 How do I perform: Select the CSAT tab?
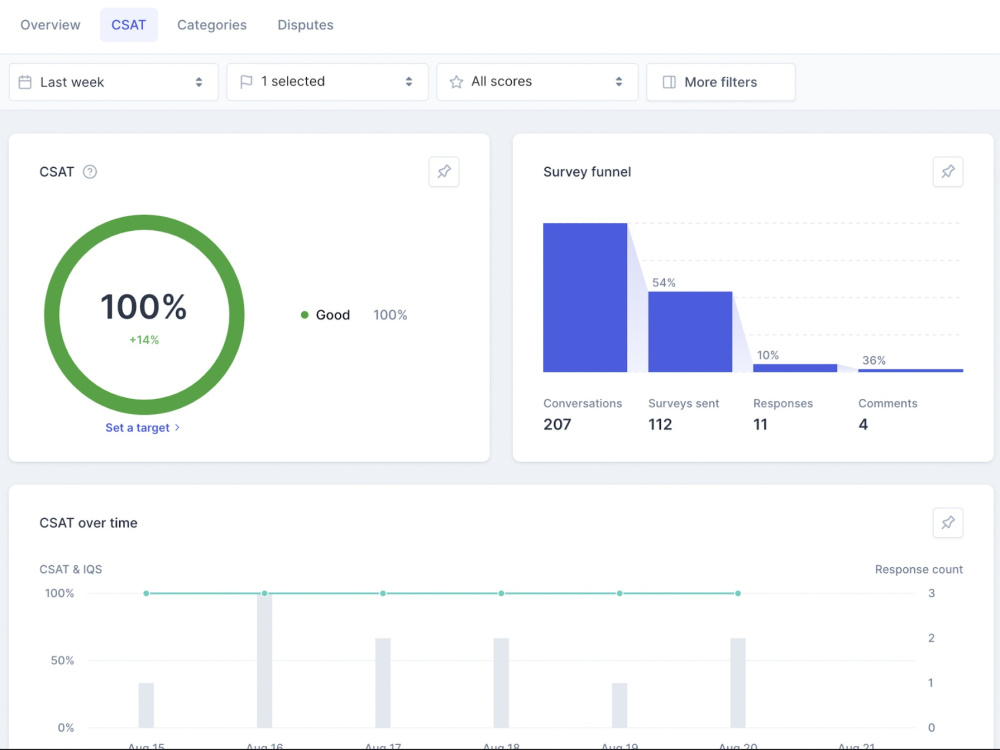129,25
